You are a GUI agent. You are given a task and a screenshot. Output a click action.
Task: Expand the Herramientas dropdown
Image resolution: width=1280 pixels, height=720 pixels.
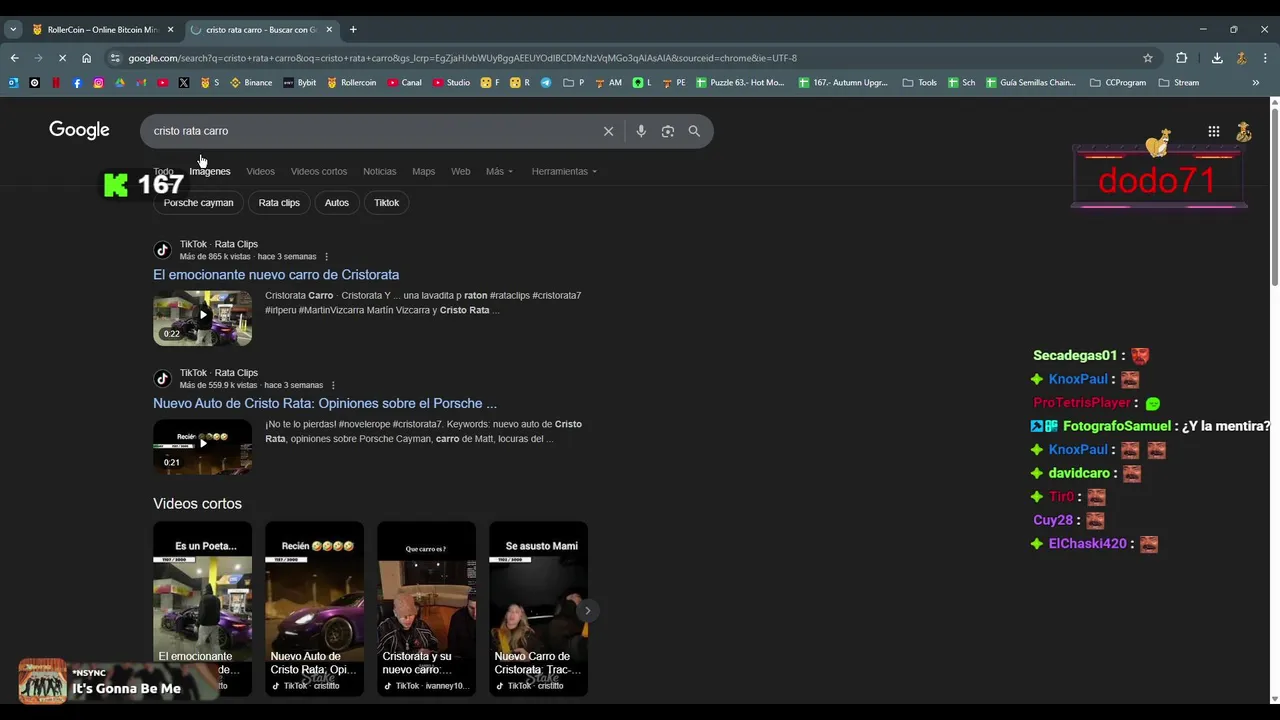click(564, 171)
